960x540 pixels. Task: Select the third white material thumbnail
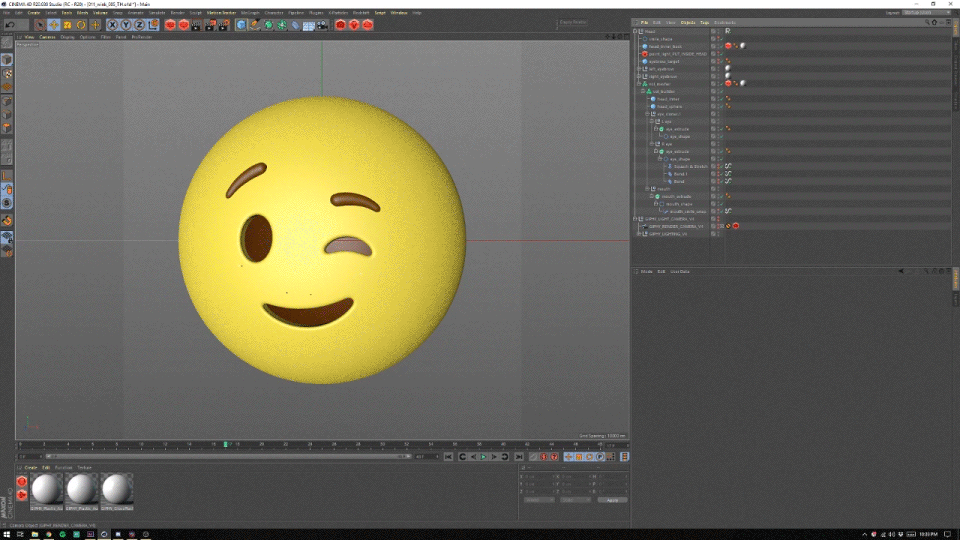(116, 489)
